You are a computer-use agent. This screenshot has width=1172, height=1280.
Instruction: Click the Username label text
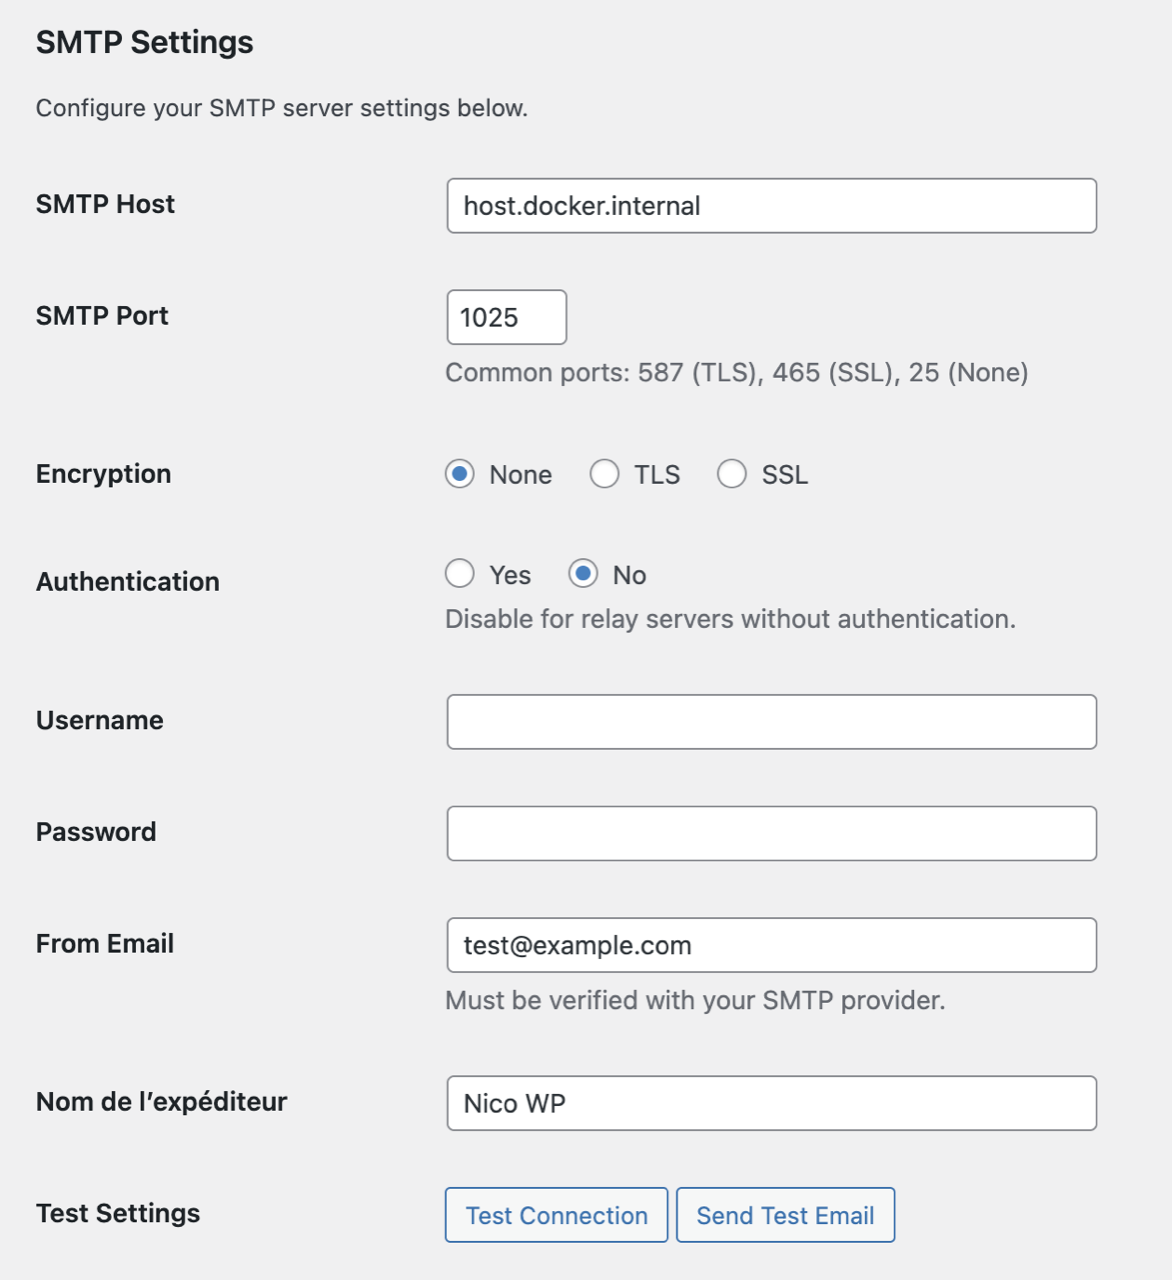[99, 721]
